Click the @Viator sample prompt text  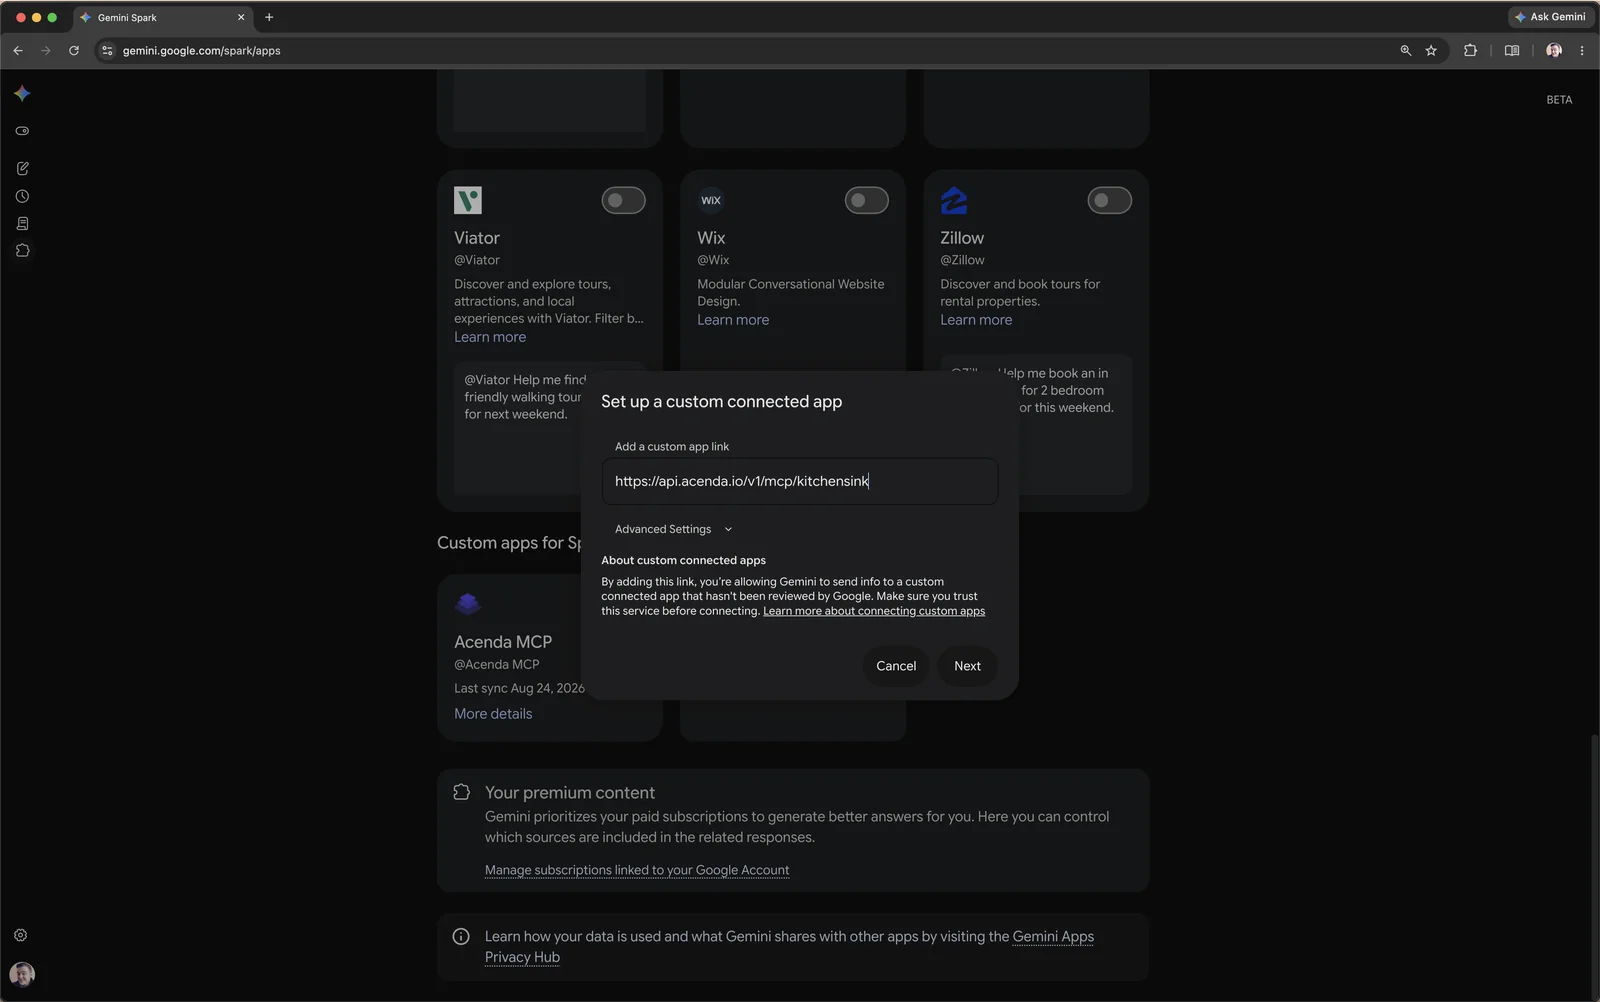pos(525,397)
